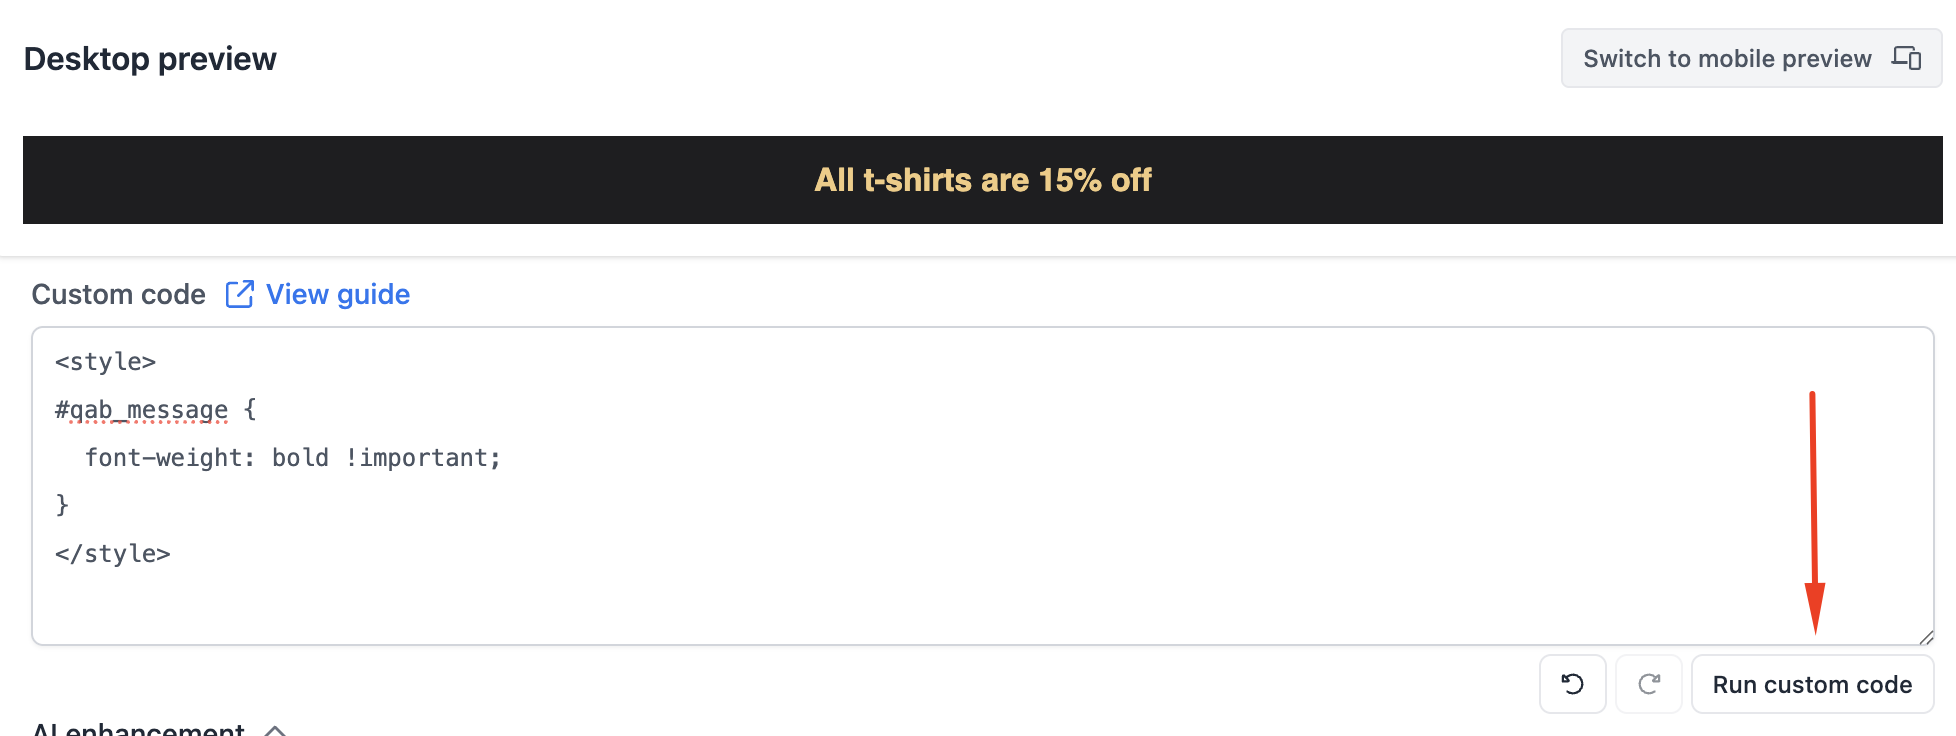Place cursor on the #qab_message selector
This screenshot has height=736, width=1956.
[x=142, y=410]
